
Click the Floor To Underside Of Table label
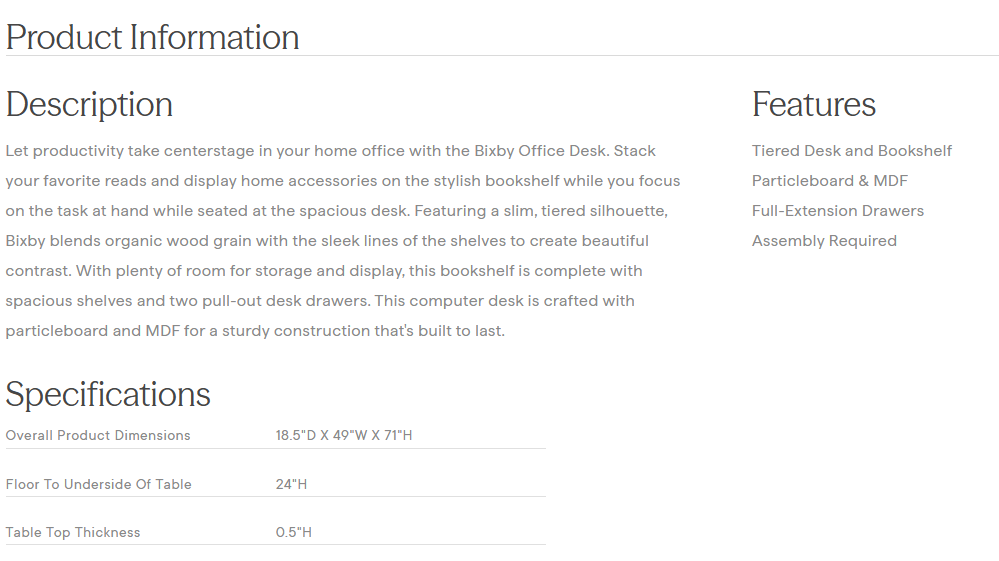pyautogui.click(x=98, y=484)
